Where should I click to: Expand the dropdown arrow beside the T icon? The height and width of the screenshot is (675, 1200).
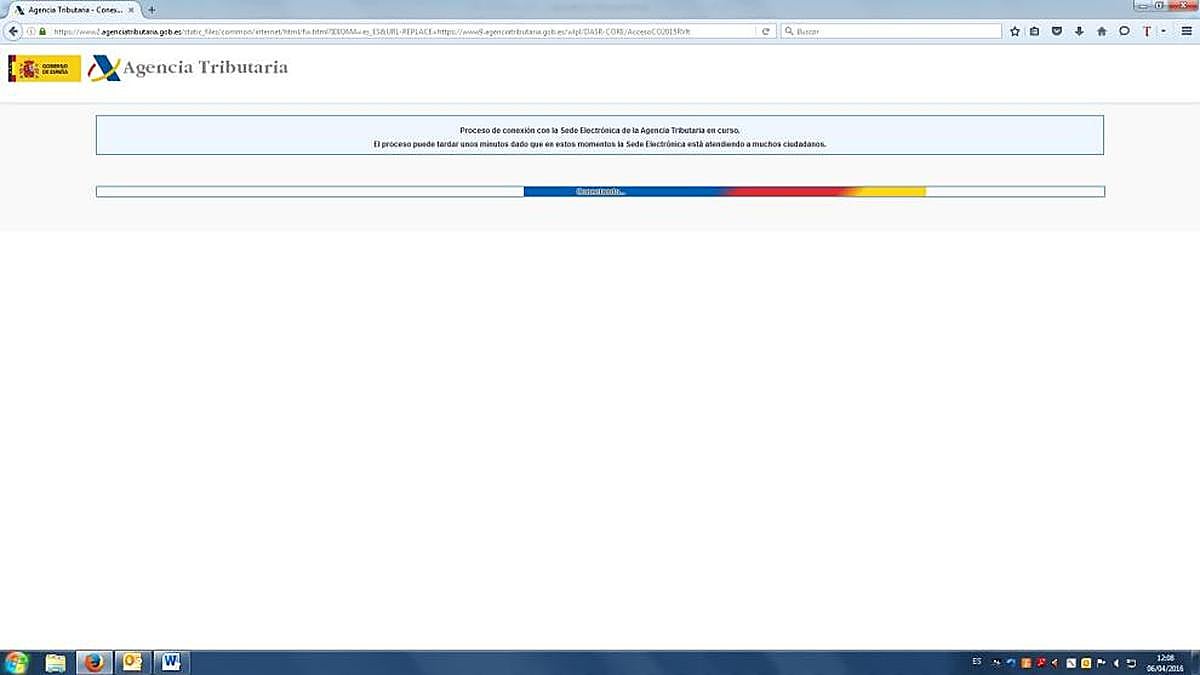coord(1163,31)
